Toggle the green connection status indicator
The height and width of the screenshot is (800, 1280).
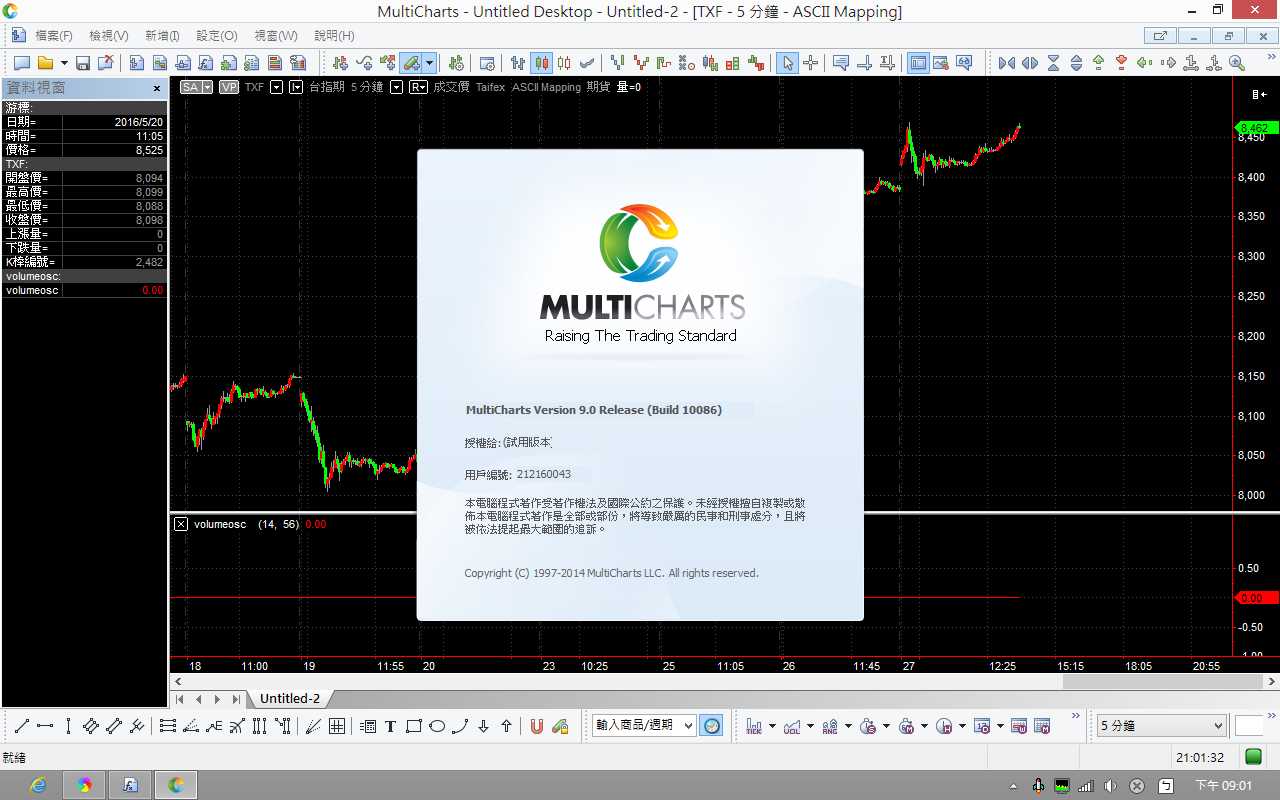(1253, 757)
